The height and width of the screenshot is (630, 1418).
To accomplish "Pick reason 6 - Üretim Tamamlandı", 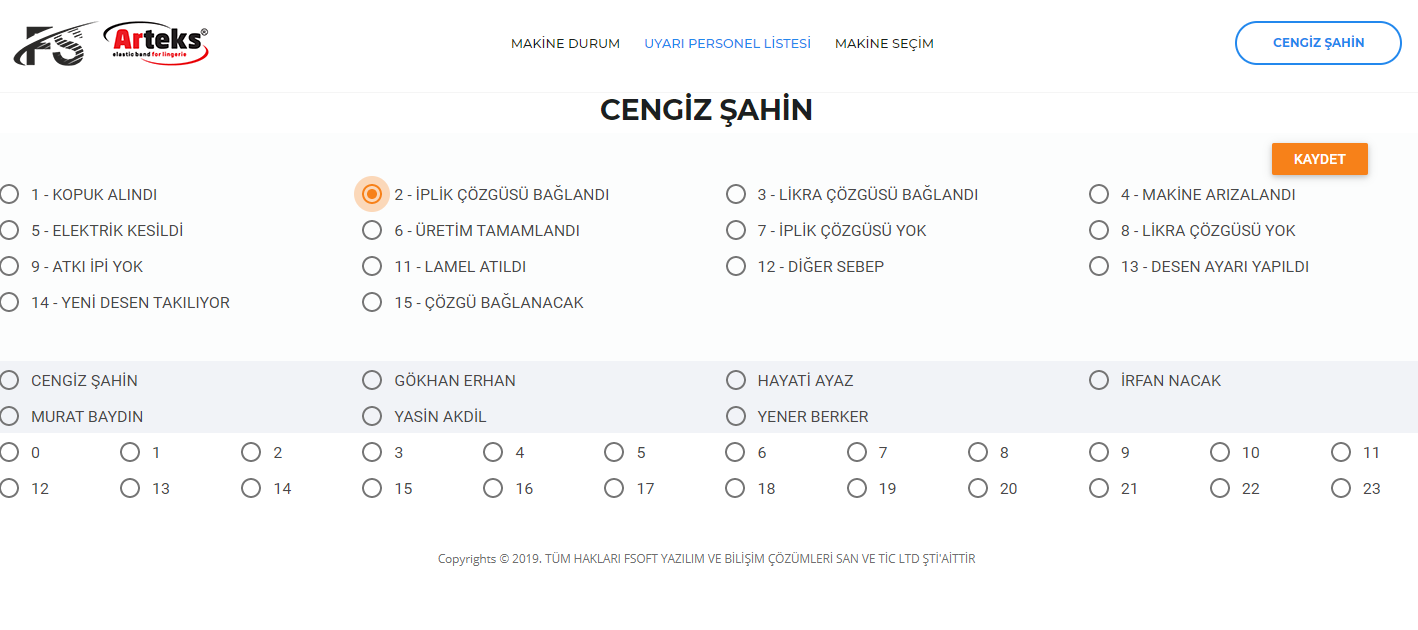I will tap(372, 231).
